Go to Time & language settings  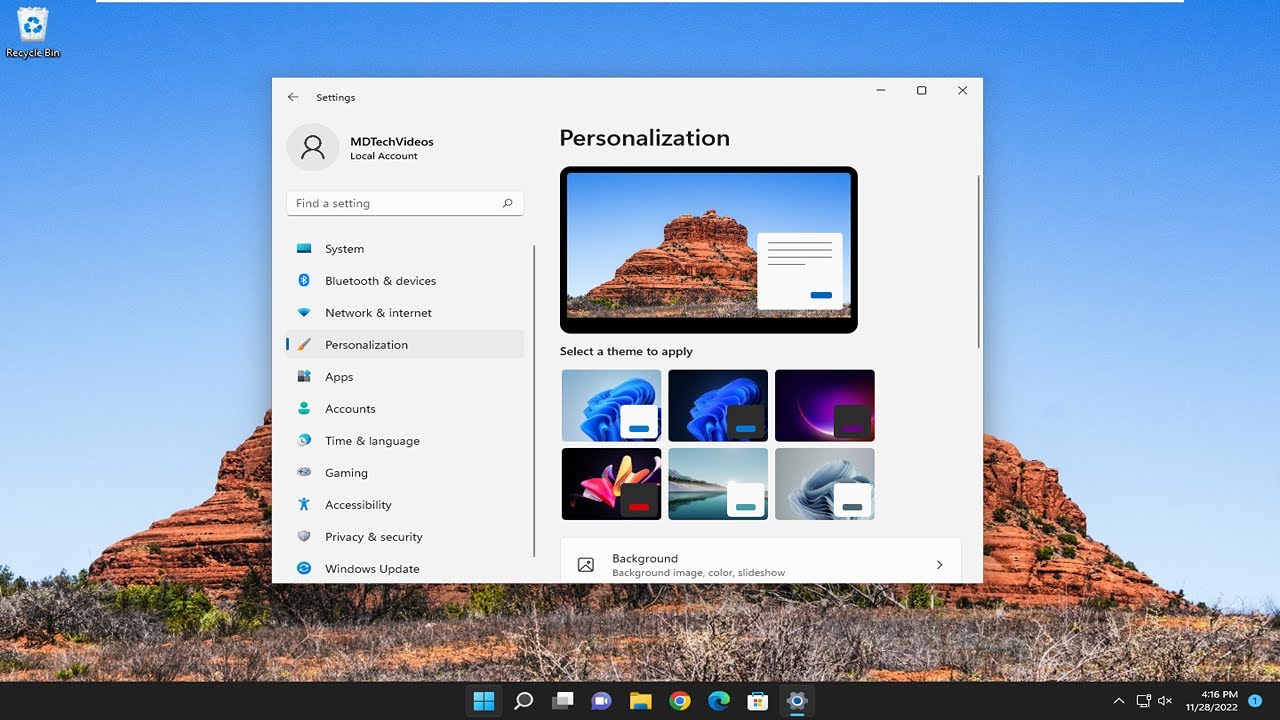click(405, 441)
